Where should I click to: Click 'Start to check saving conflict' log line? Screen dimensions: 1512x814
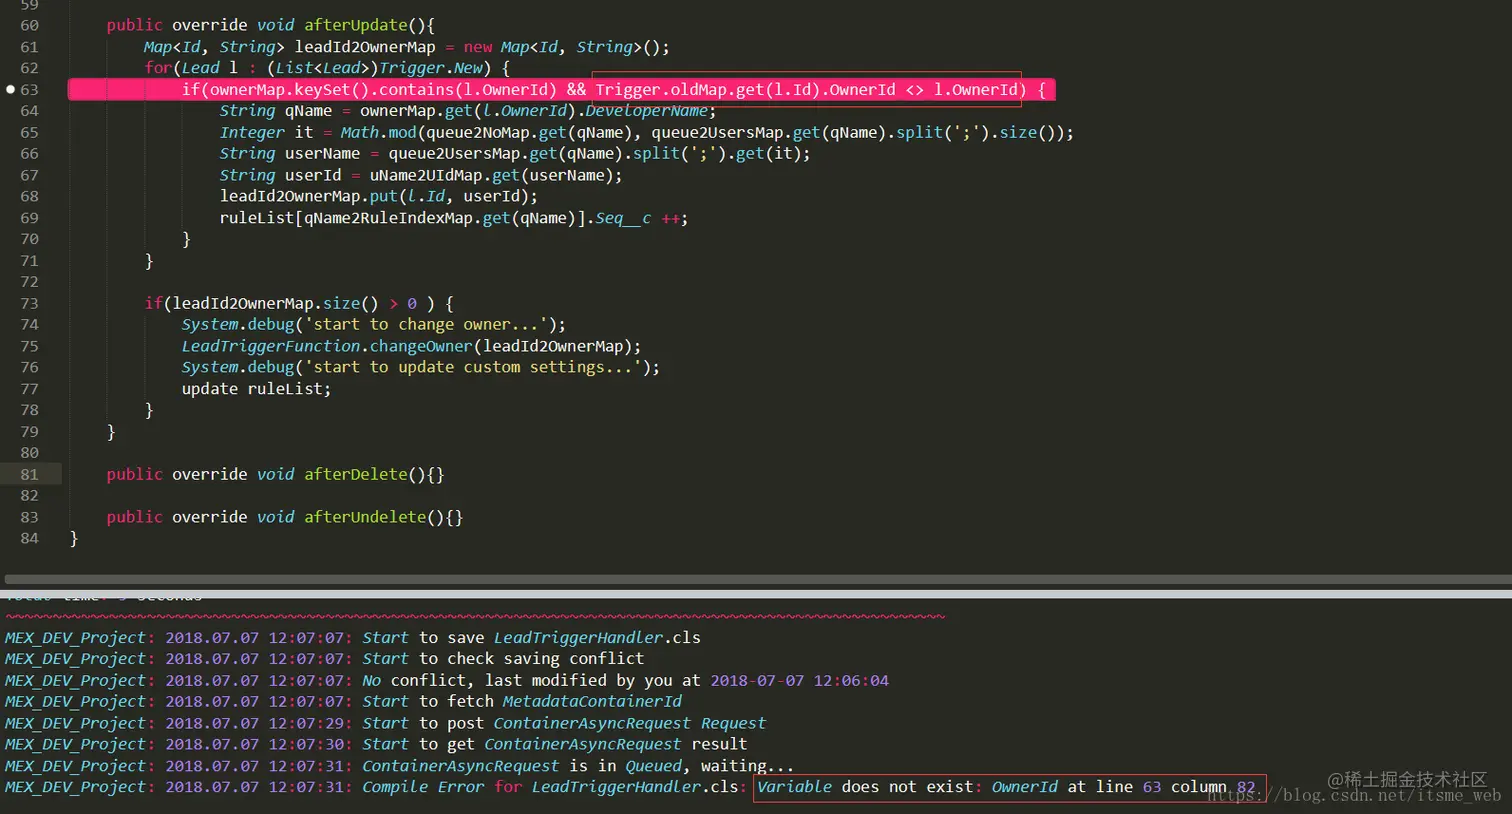tap(503, 658)
